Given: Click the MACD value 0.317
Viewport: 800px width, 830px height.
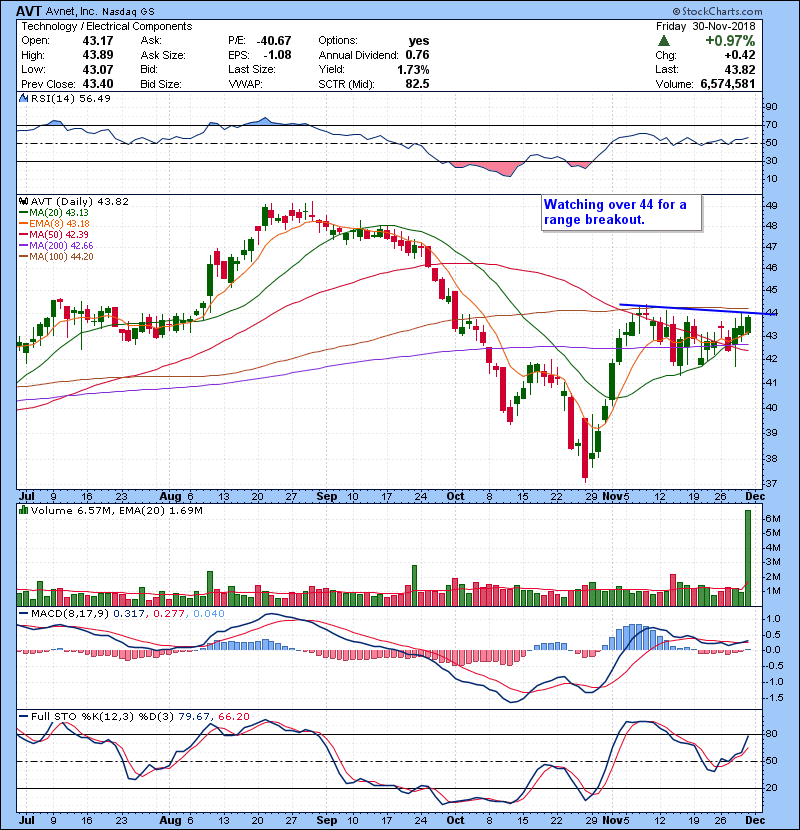Looking at the screenshot, I should pos(129,614).
